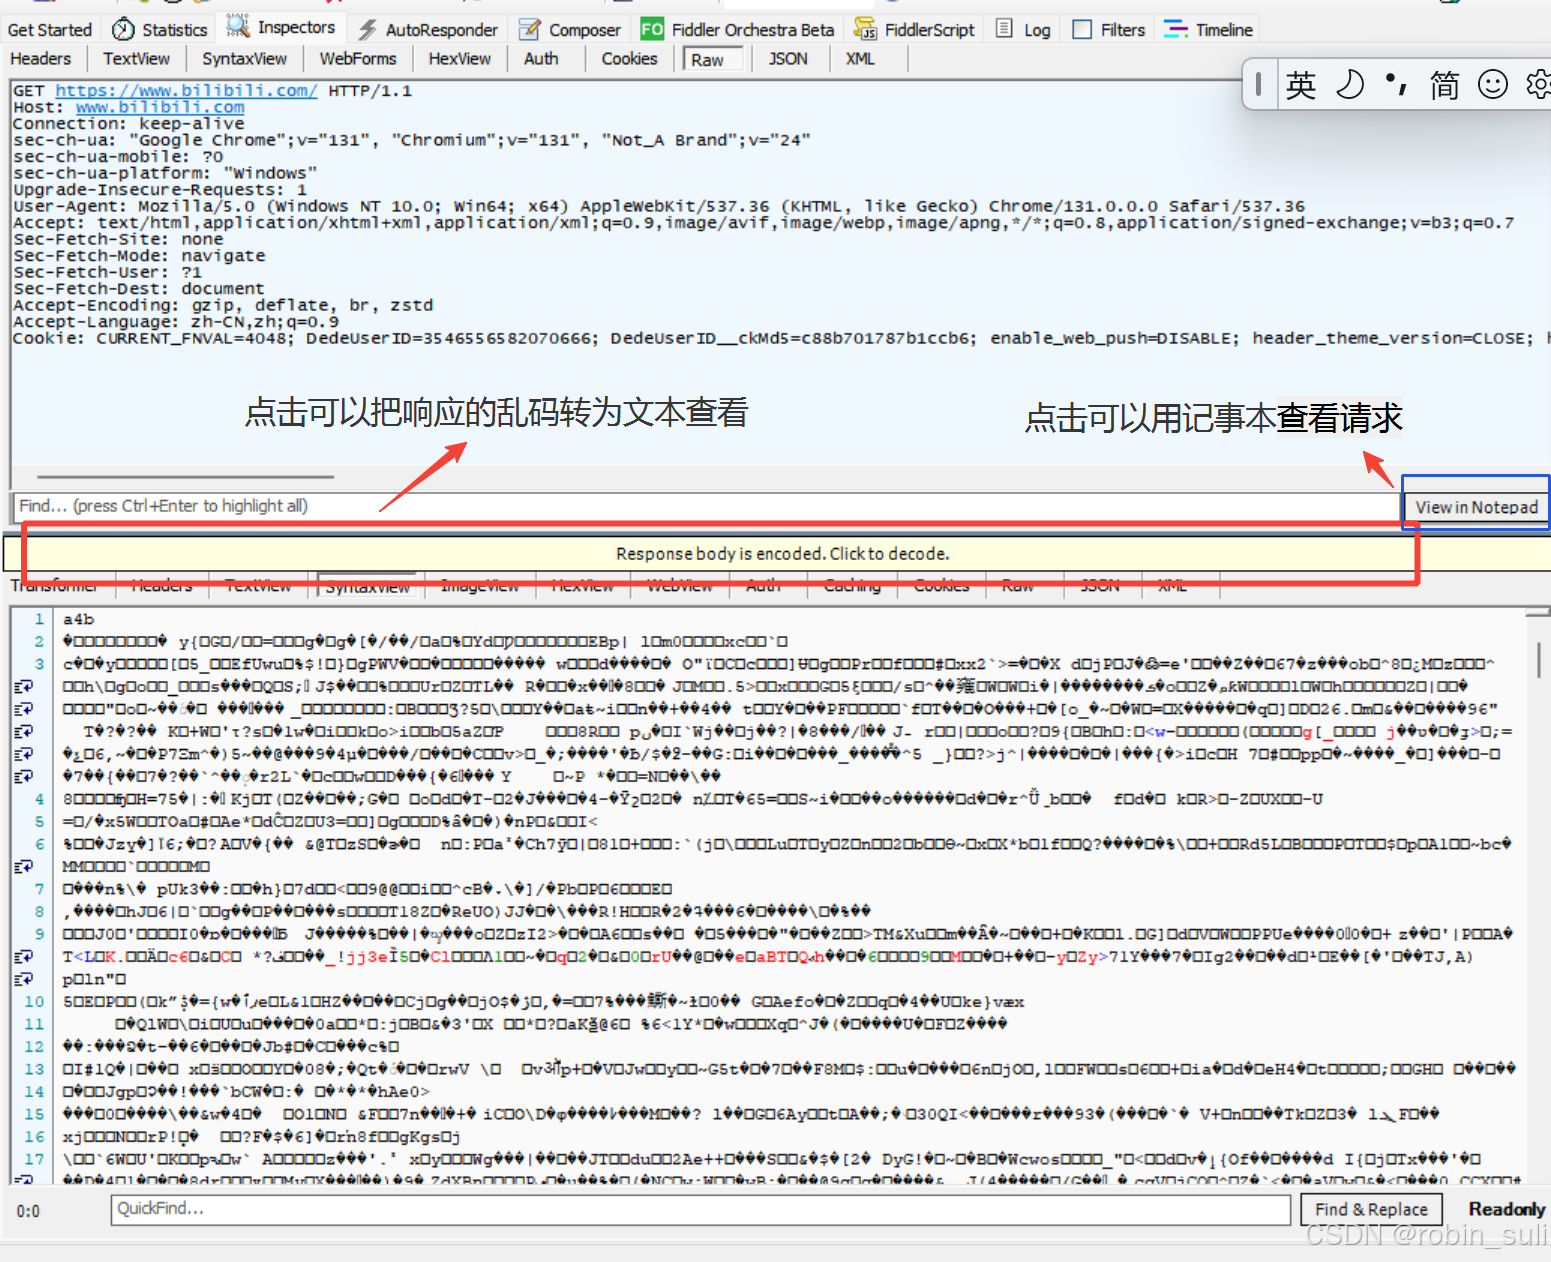Click the 'Accept-Language: zh-CN,zh;q=0.9' line
Image resolution: width=1551 pixels, height=1262 pixels.
click(x=175, y=322)
